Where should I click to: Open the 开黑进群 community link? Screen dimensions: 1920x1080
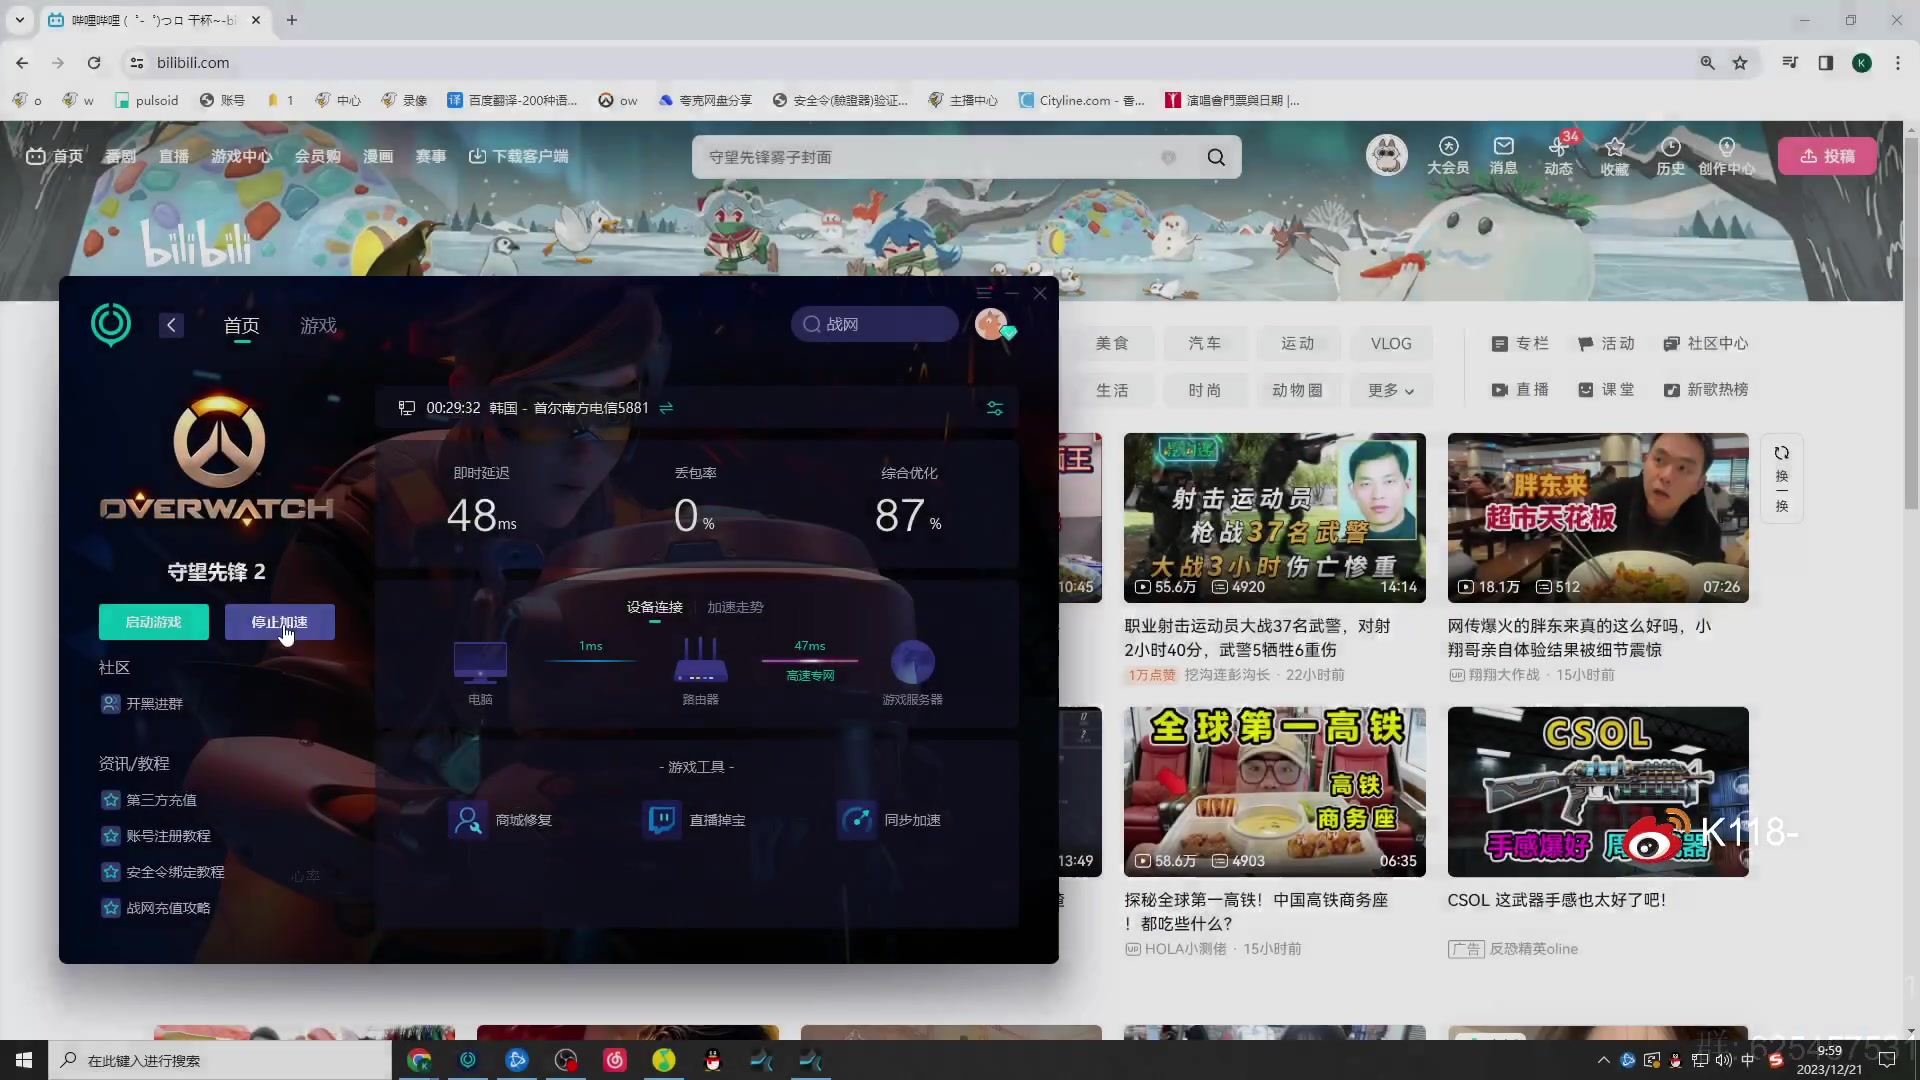coord(142,704)
